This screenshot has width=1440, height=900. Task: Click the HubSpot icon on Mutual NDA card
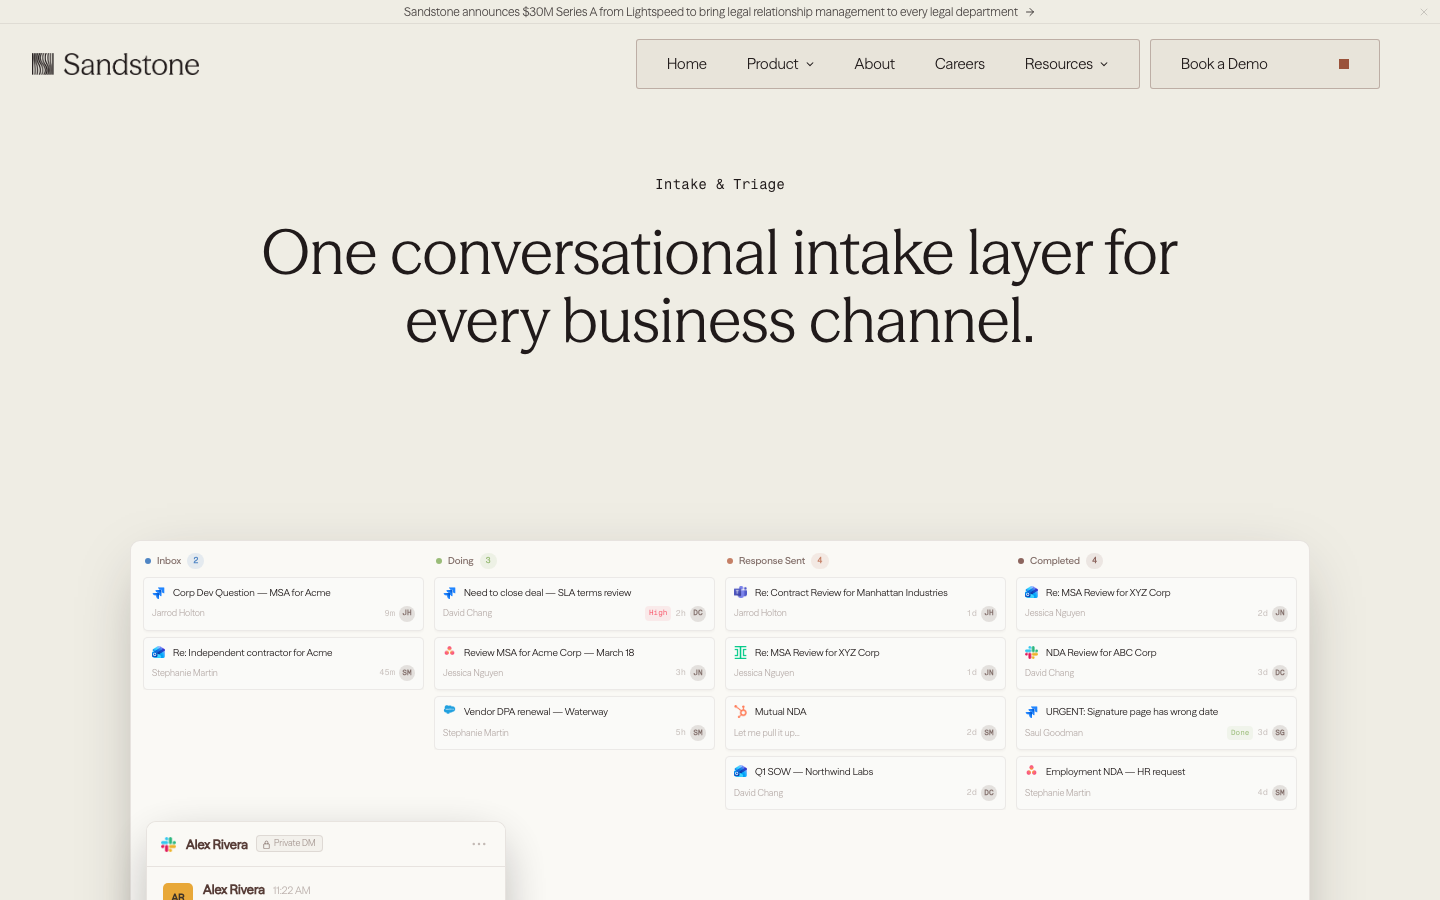point(741,711)
